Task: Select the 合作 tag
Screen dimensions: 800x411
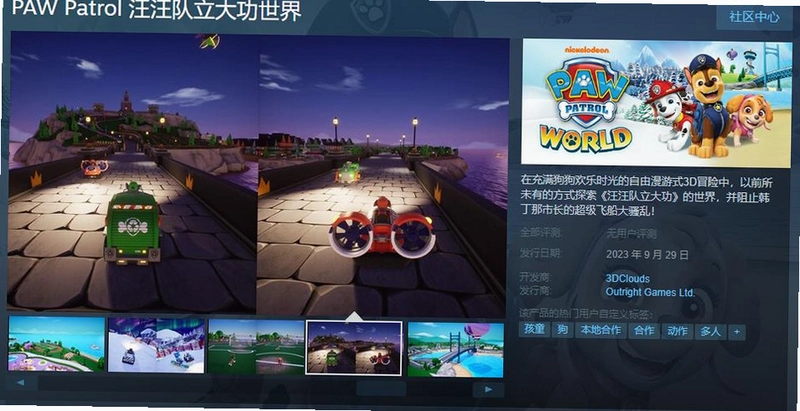Action: tap(644, 331)
